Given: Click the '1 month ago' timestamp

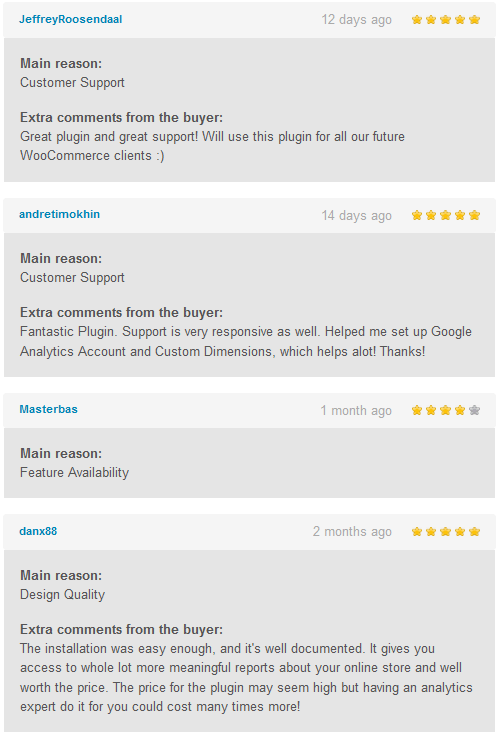Looking at the screenshot, I should pos(356,410).
